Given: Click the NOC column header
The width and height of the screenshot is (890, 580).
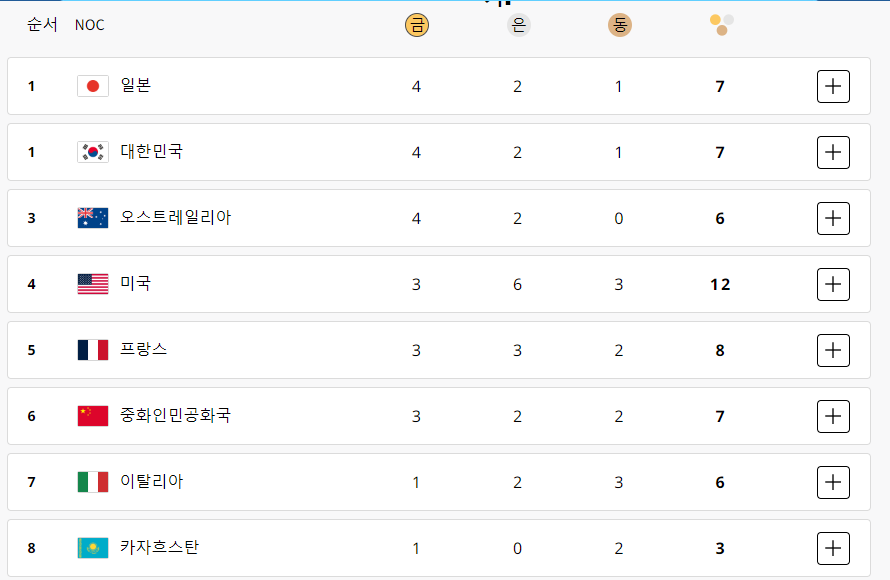Looking at the screenshot, I should tap(89, 25).
